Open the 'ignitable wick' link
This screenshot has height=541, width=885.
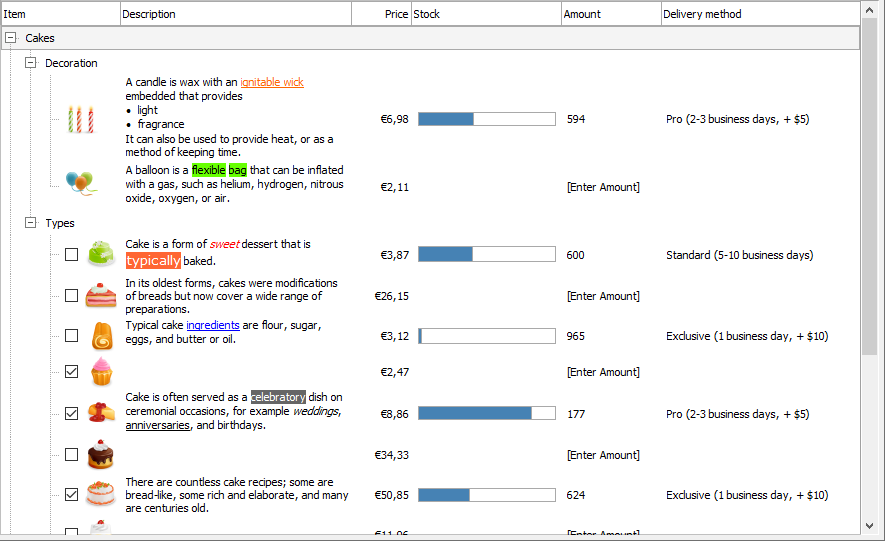[272, 82]
